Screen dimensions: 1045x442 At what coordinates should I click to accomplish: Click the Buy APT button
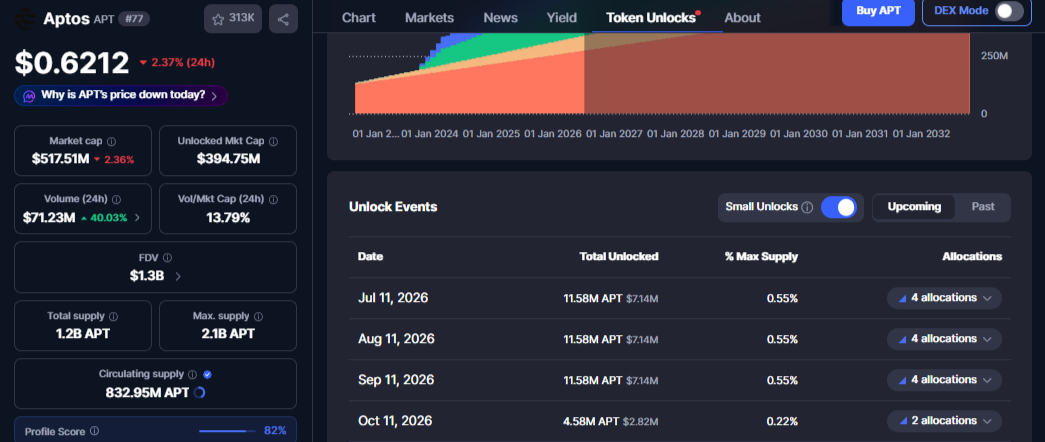click(878, 11)
